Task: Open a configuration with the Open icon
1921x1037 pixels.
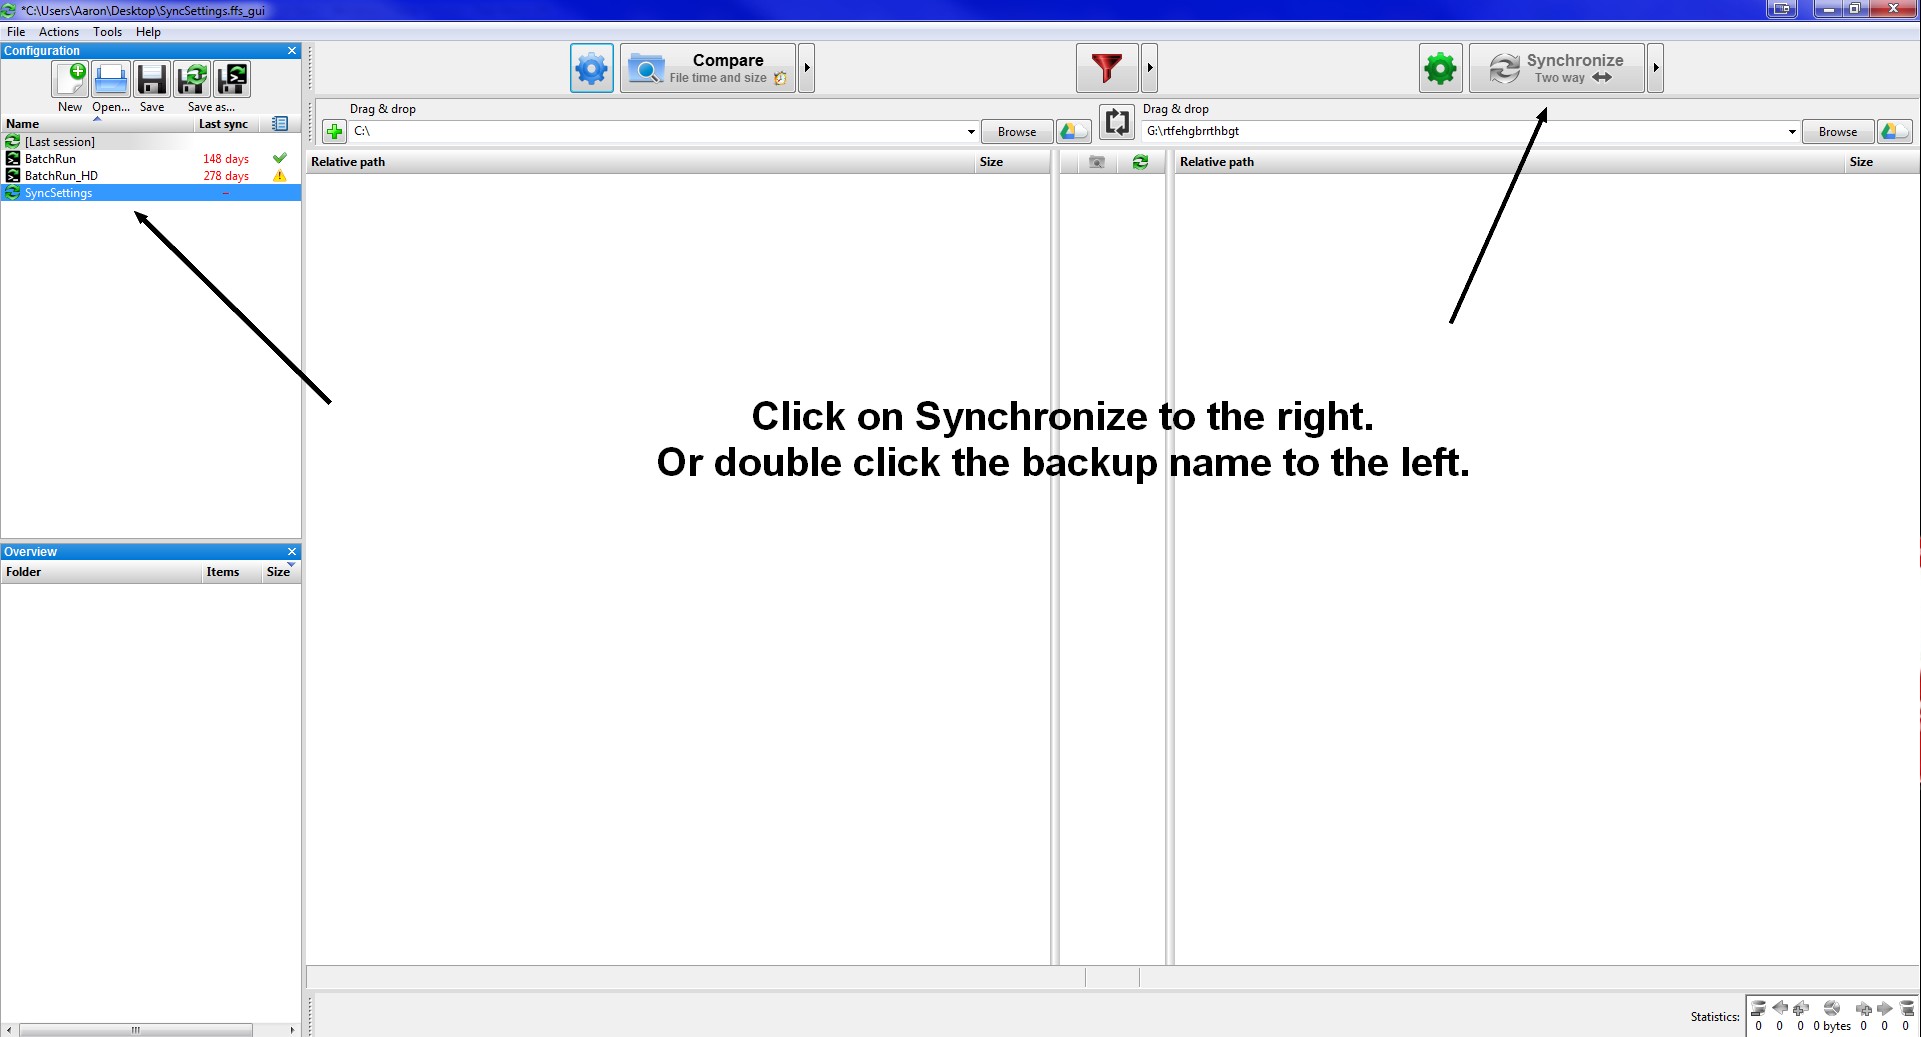Action: (x=111, y=79)
